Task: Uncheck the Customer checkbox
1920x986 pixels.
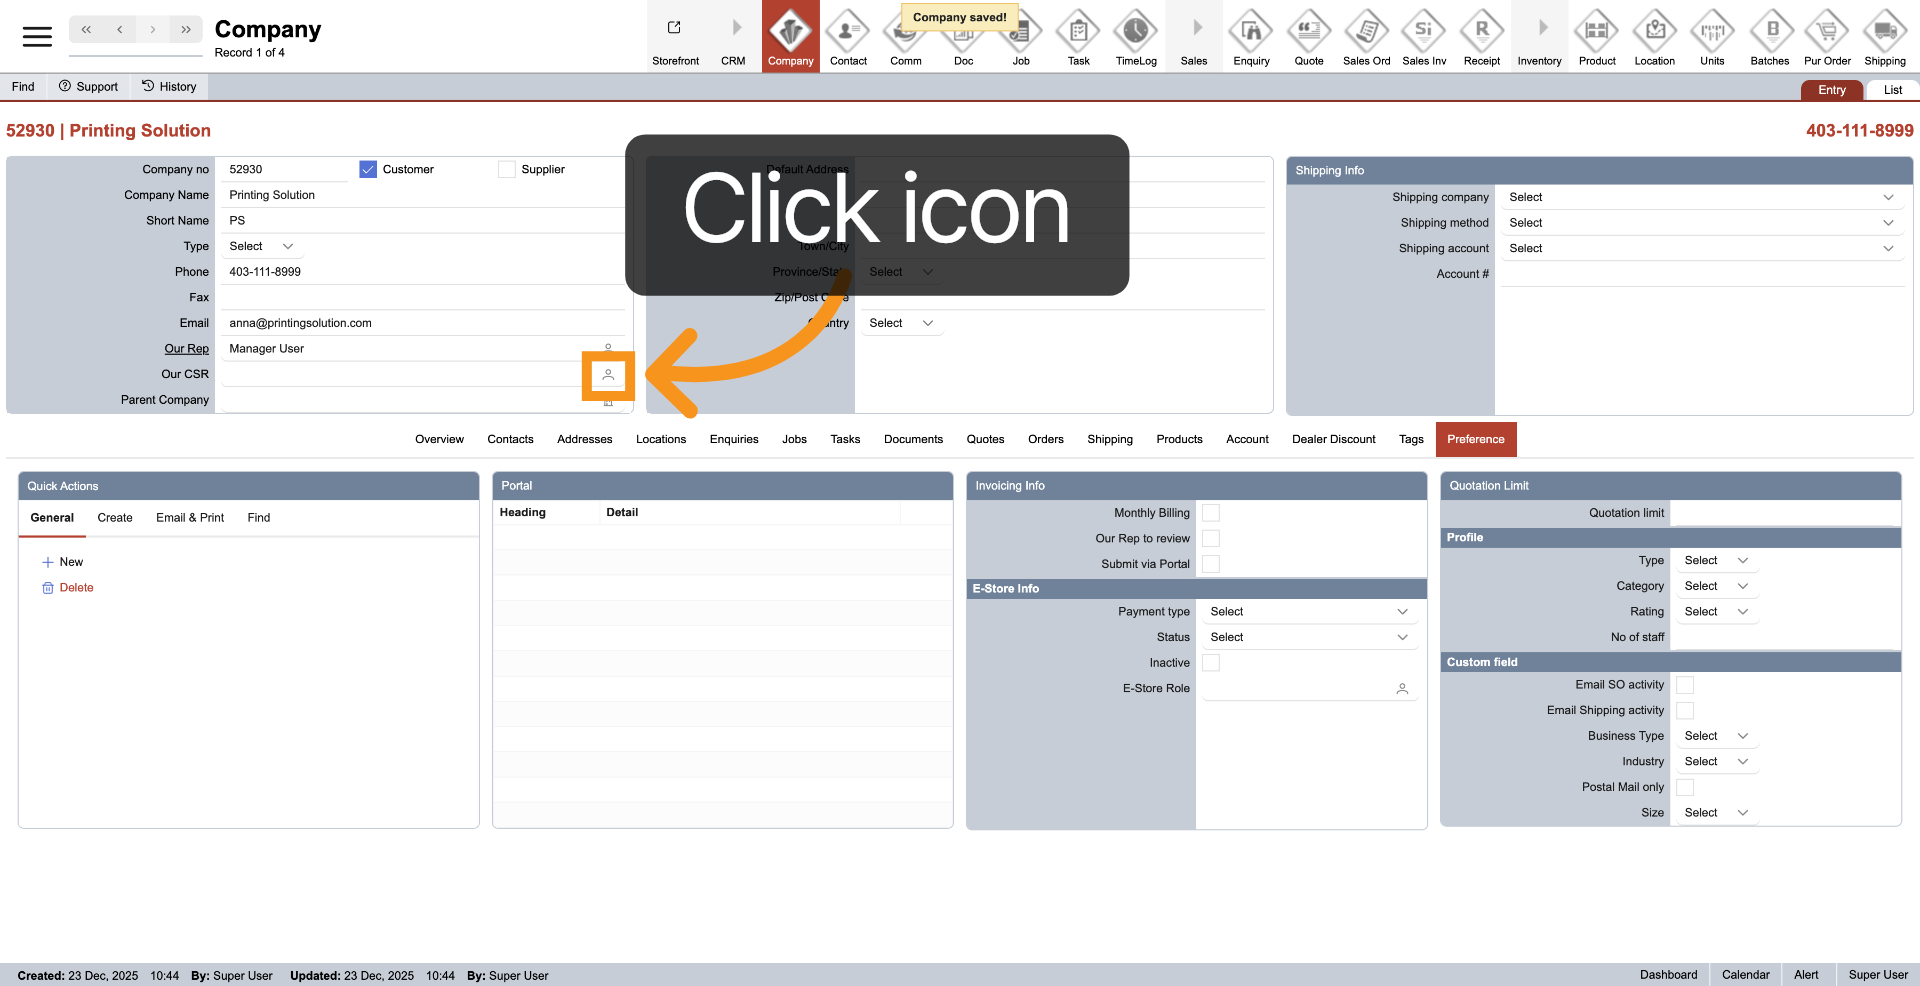Action: click(368, 170)
